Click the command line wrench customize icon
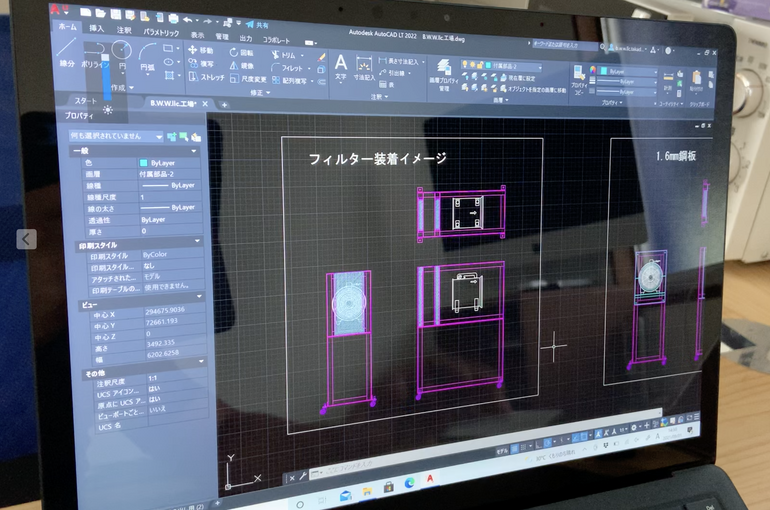Image resolution: width=770 pixels, height=510 pixels. [303, 476]
